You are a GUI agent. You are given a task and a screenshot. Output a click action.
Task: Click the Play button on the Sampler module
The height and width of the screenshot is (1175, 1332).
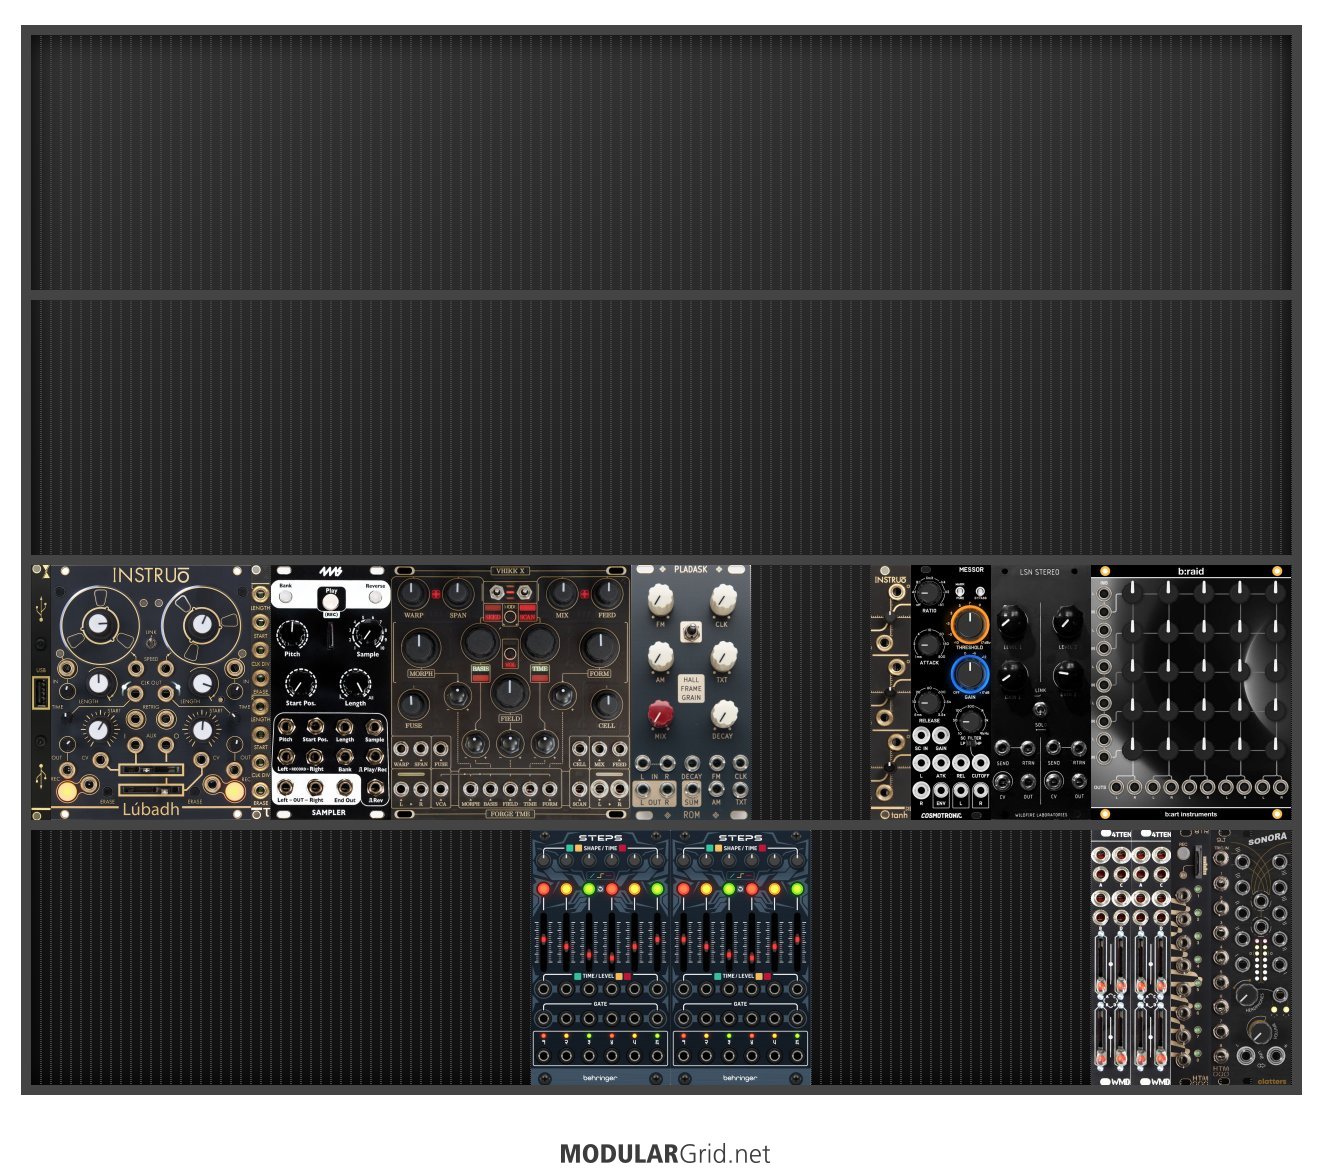[331, 602]
